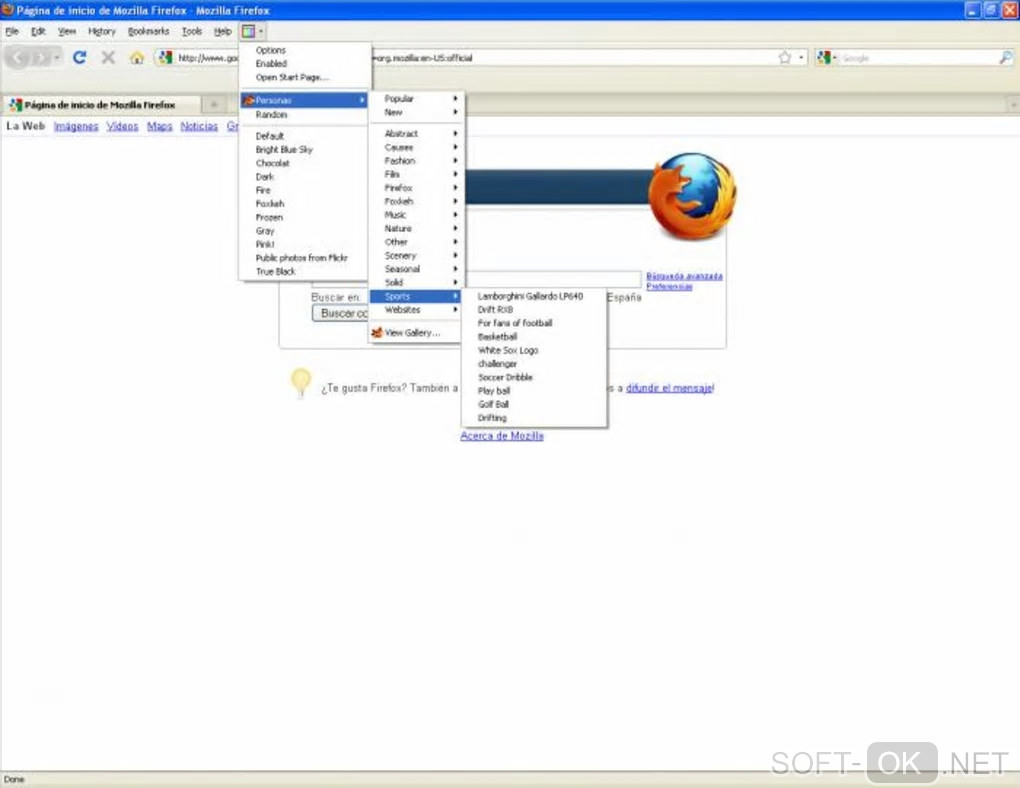
Task: Toggle the Enabled menu entry
Action: tap(305, 64)
